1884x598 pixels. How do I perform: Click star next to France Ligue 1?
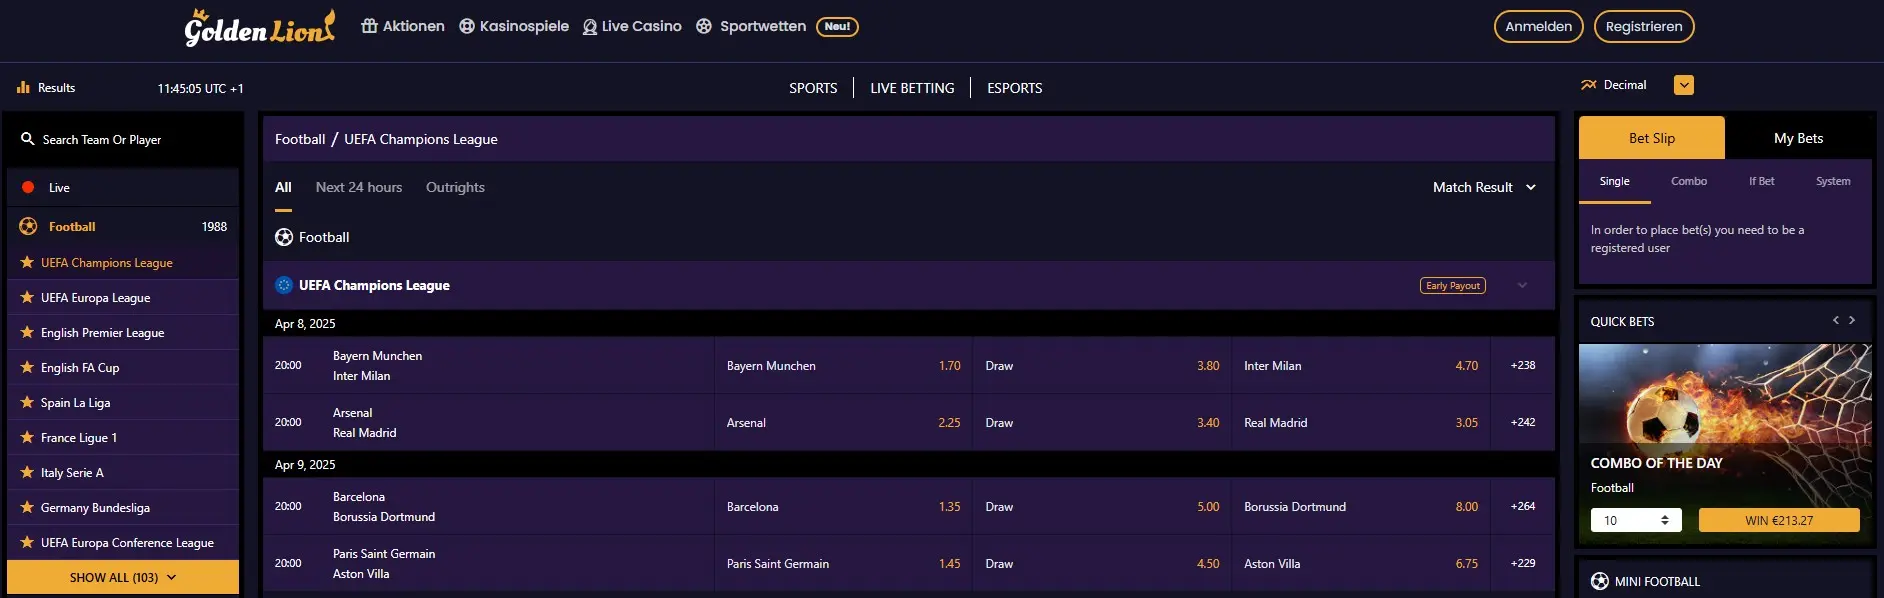coord(27,437)
